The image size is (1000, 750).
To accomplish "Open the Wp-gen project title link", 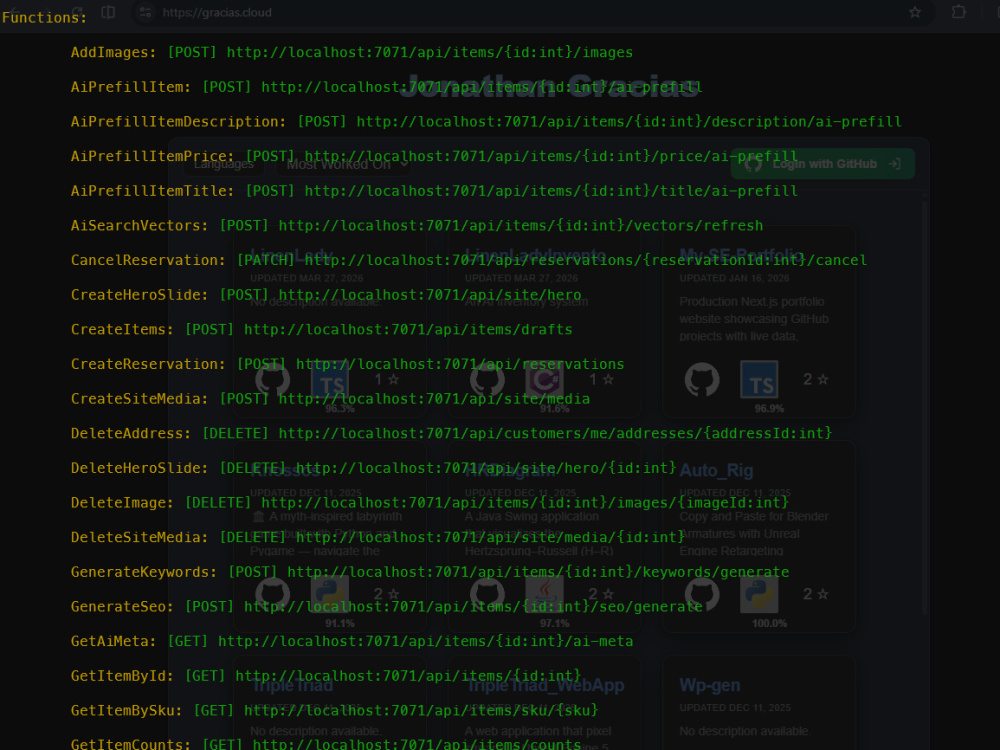I will (x=710, y=686).
